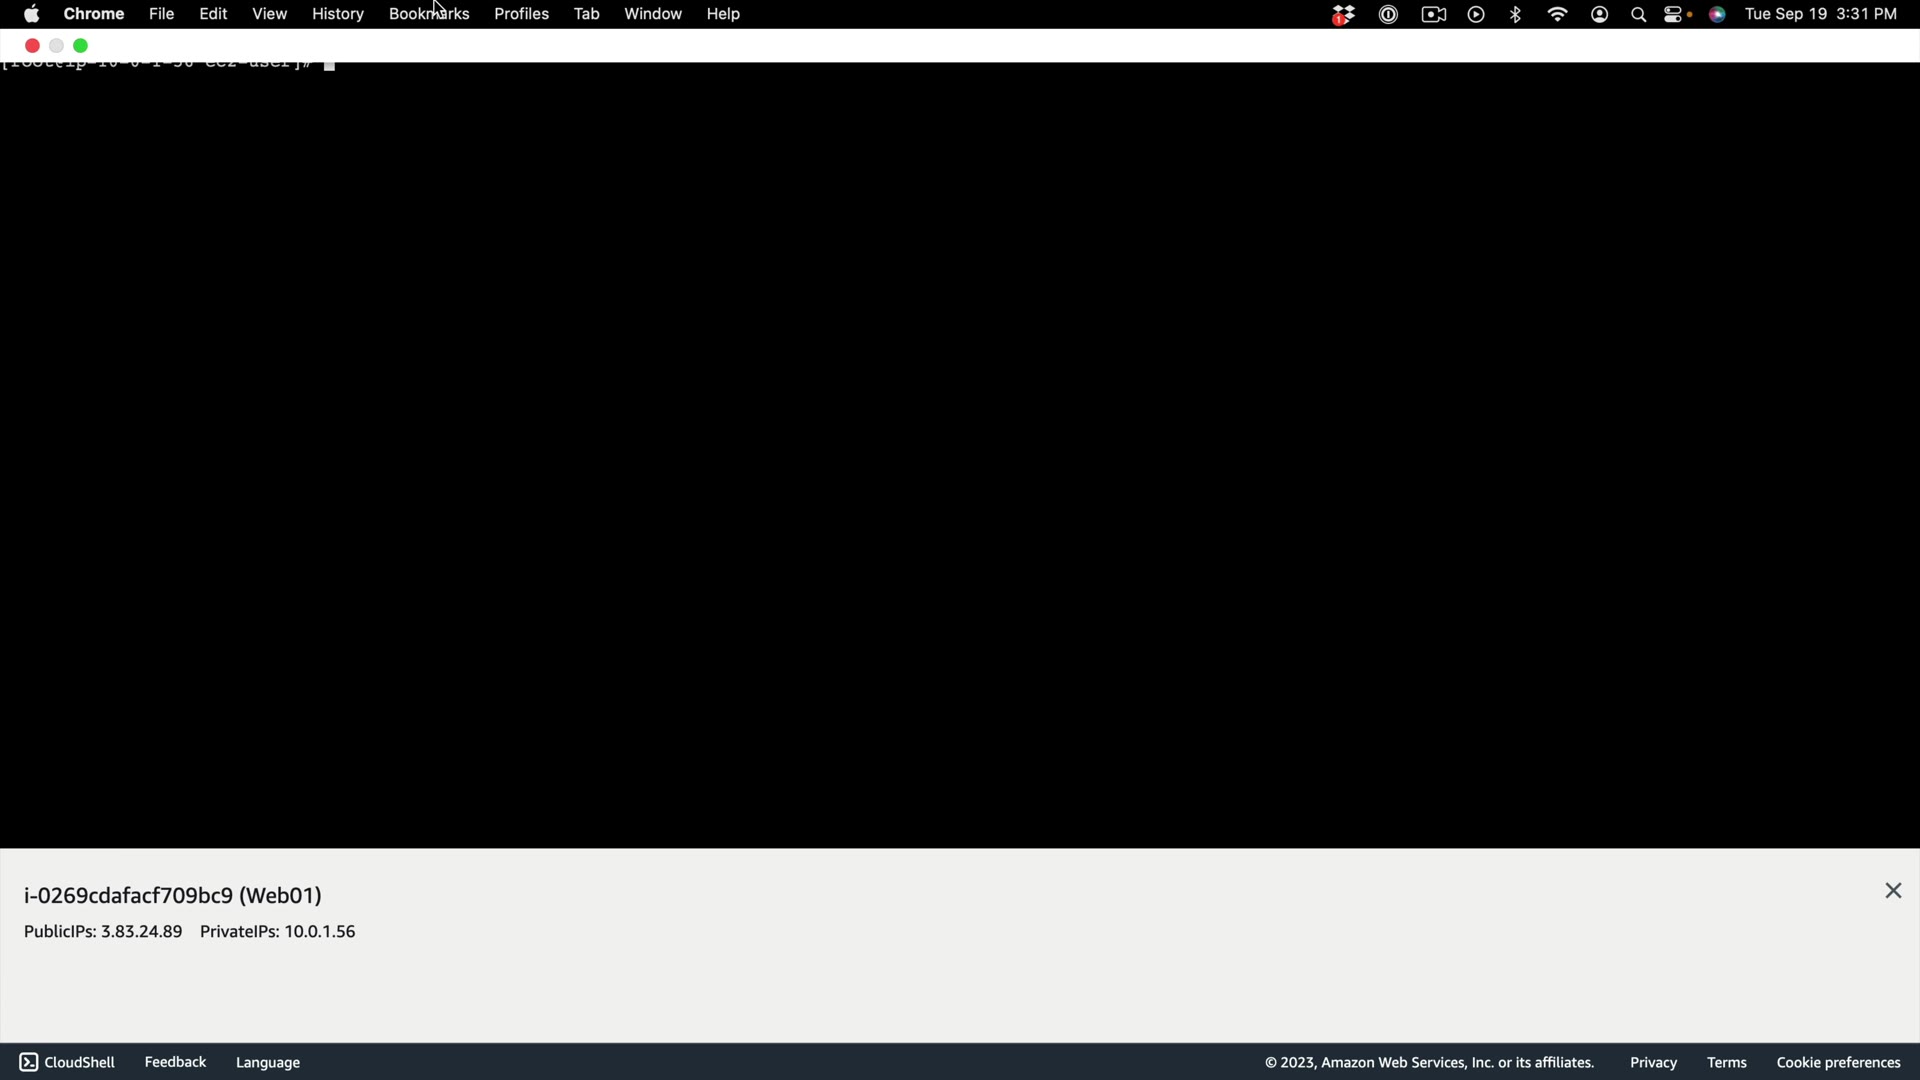The height and width of the screenshot is (1080, 1920).
Task: Close the instance details panel
Action: point(1892,891)
